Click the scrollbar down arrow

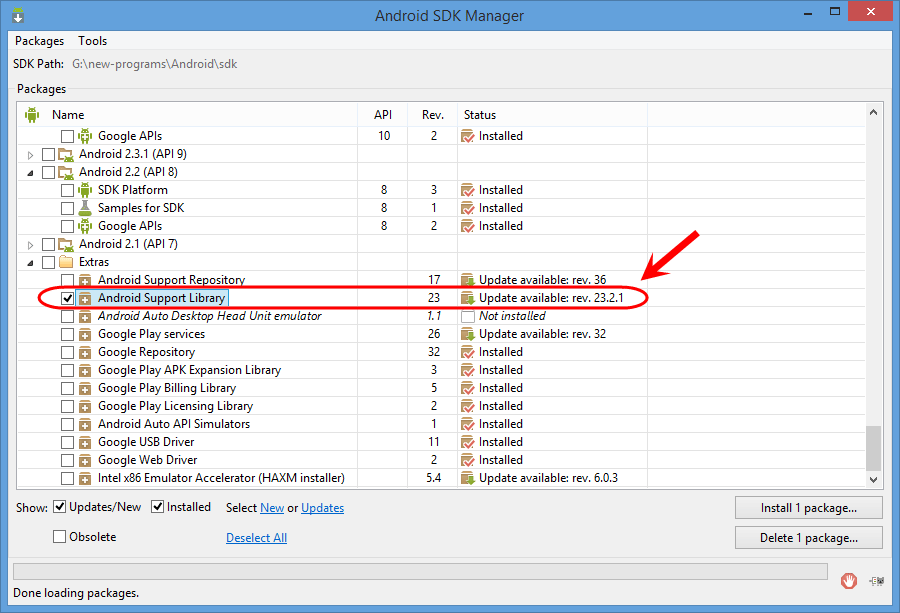point(873,479)
